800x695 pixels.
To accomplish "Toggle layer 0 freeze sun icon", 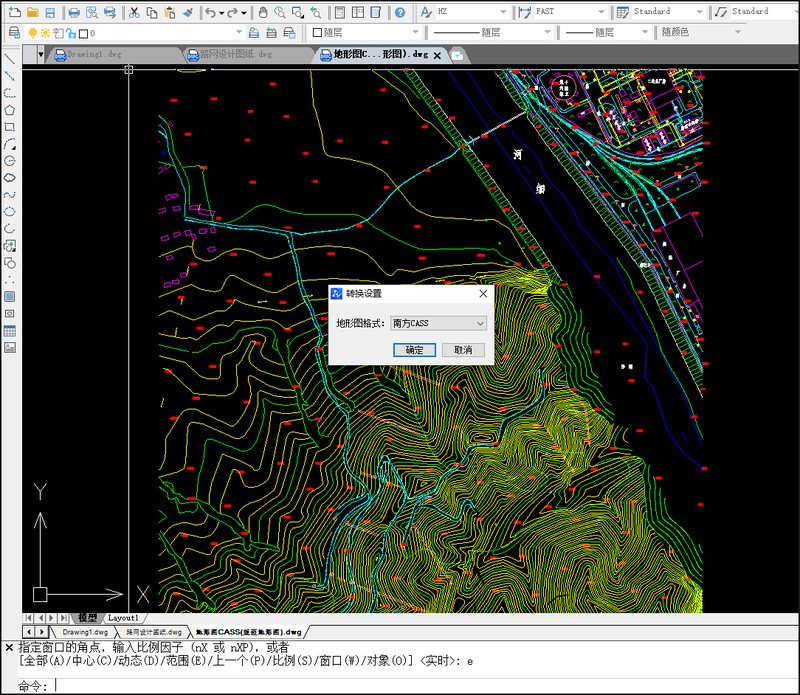I will point(43,32).
